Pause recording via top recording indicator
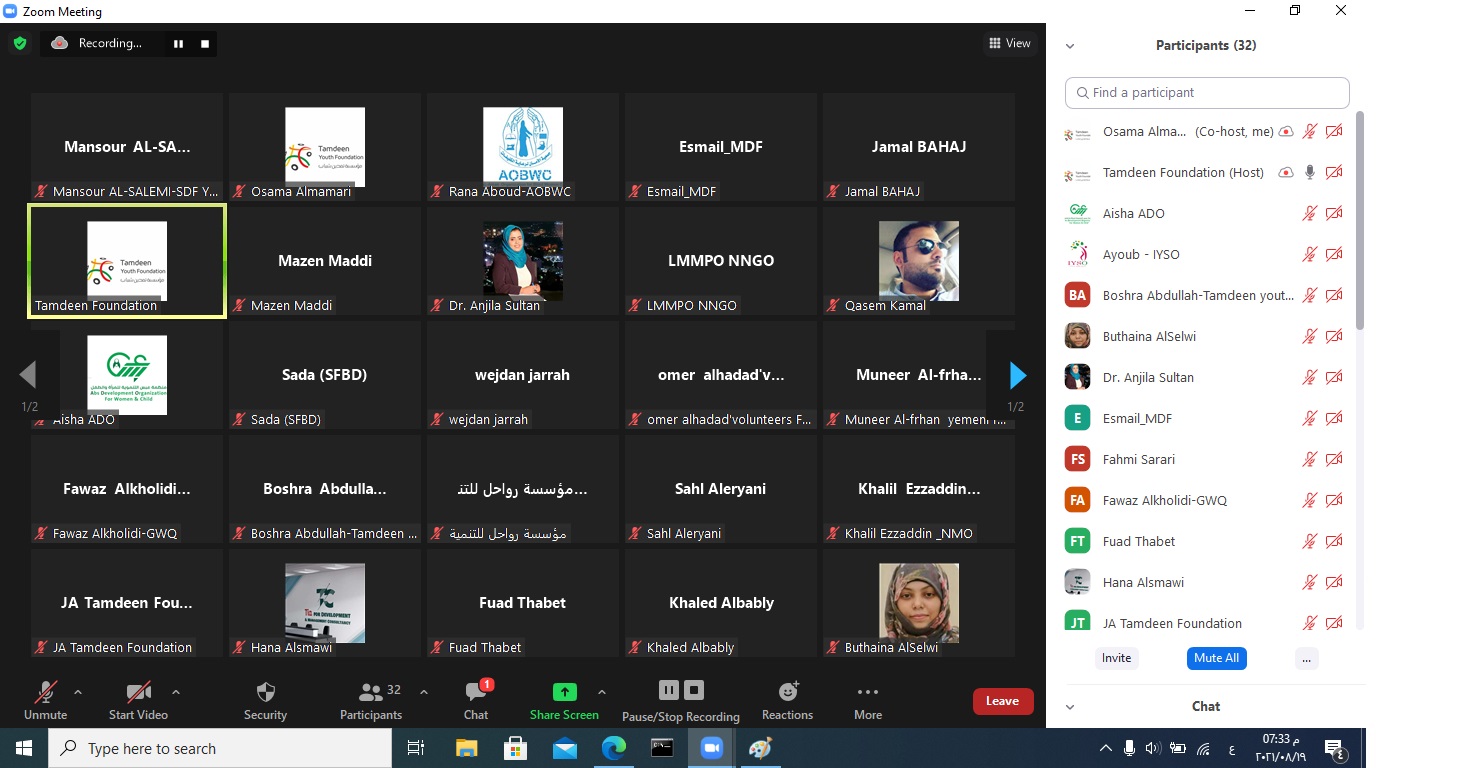The height and width of the screenshot is (768, 1469). tap(178, 43)
